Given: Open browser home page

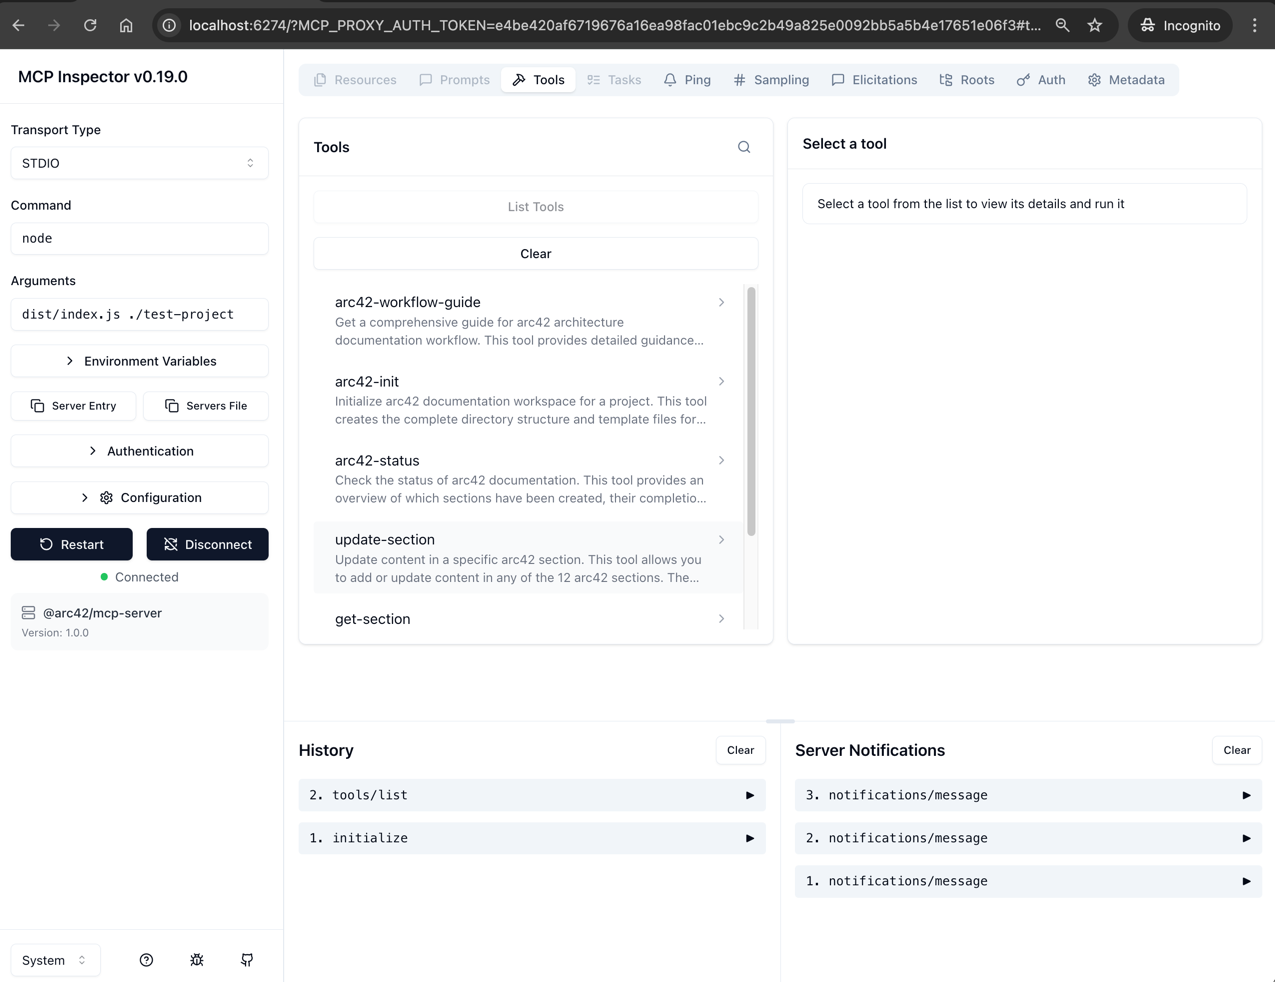Looking at the screenshot, I should (x=126, y=25).
